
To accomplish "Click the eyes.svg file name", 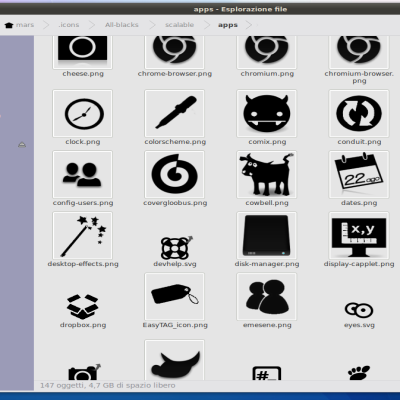I will (x=359, y=325).
